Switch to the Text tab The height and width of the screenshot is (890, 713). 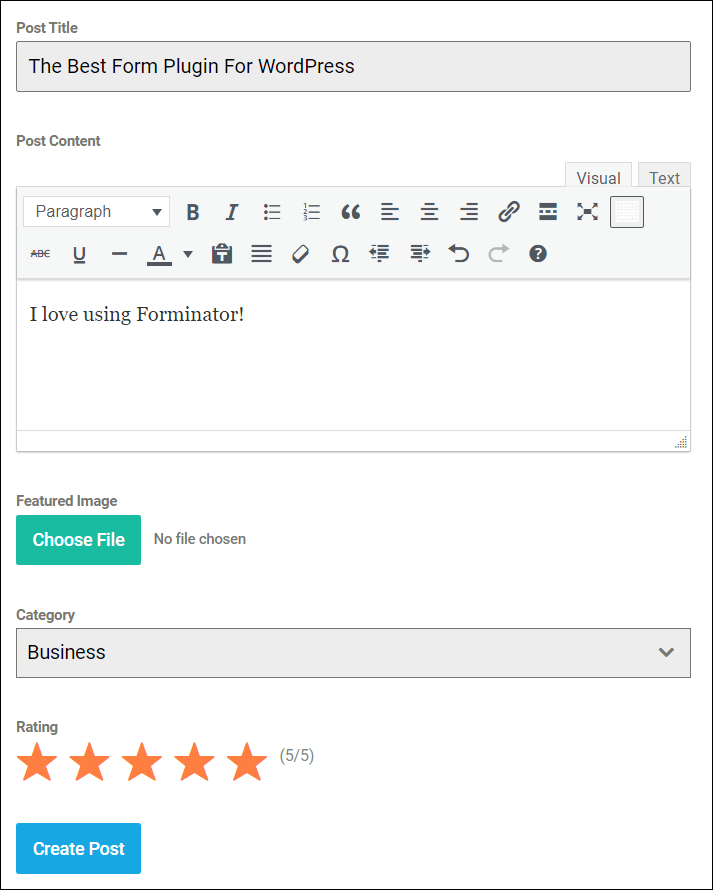click(663, 177)
